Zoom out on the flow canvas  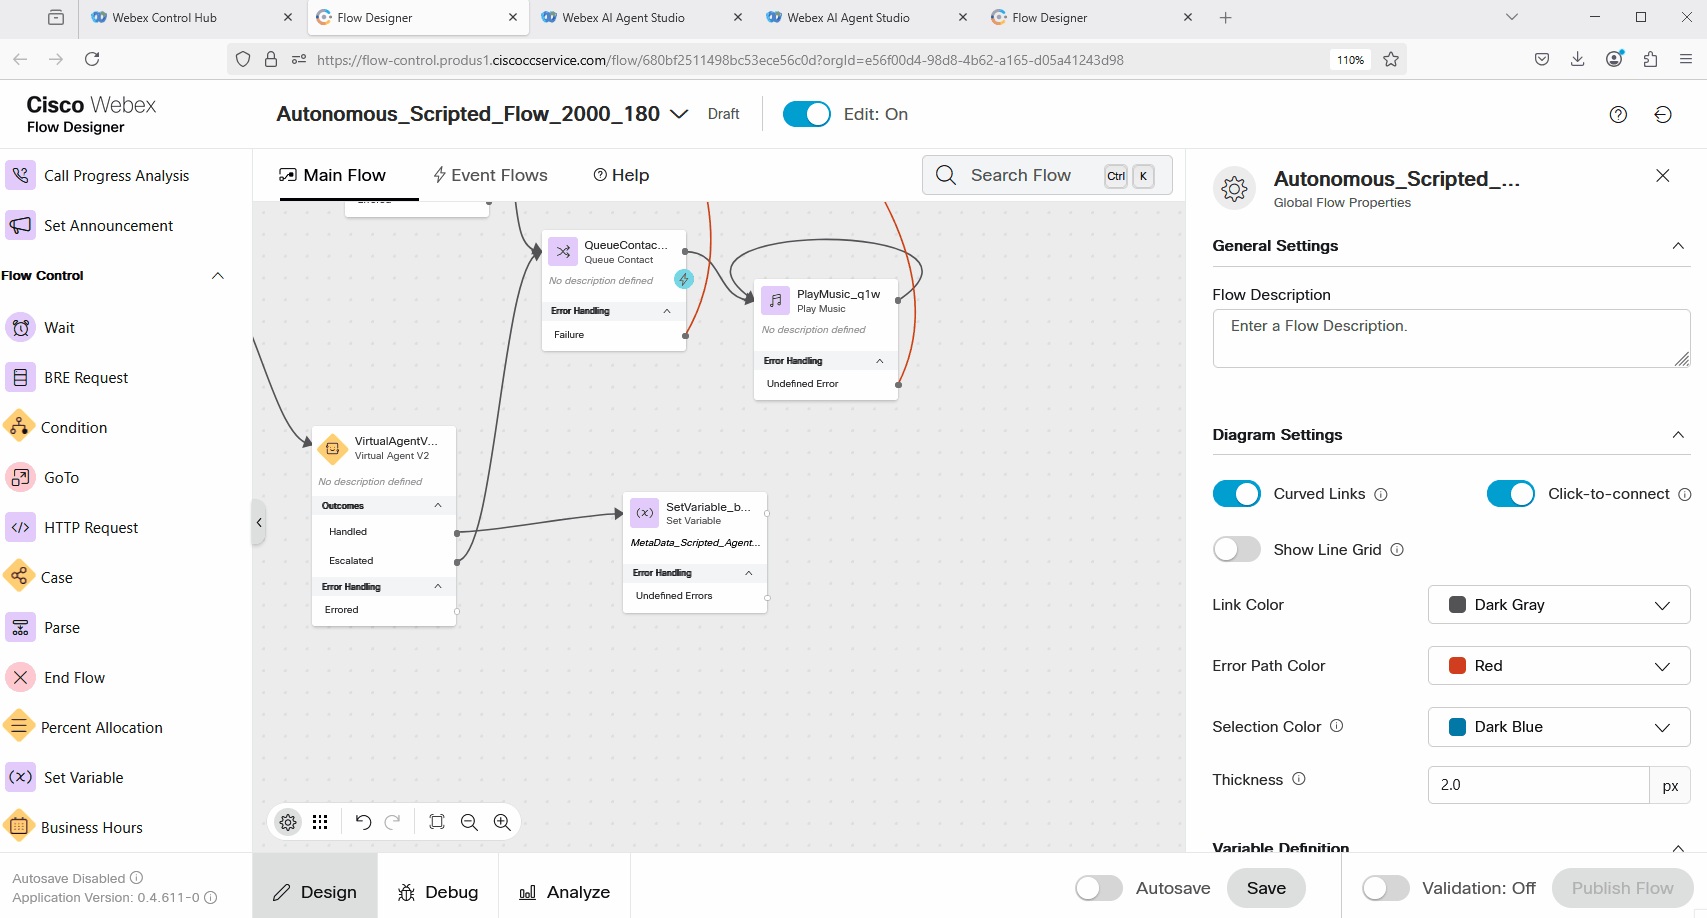tap(469, 822)
